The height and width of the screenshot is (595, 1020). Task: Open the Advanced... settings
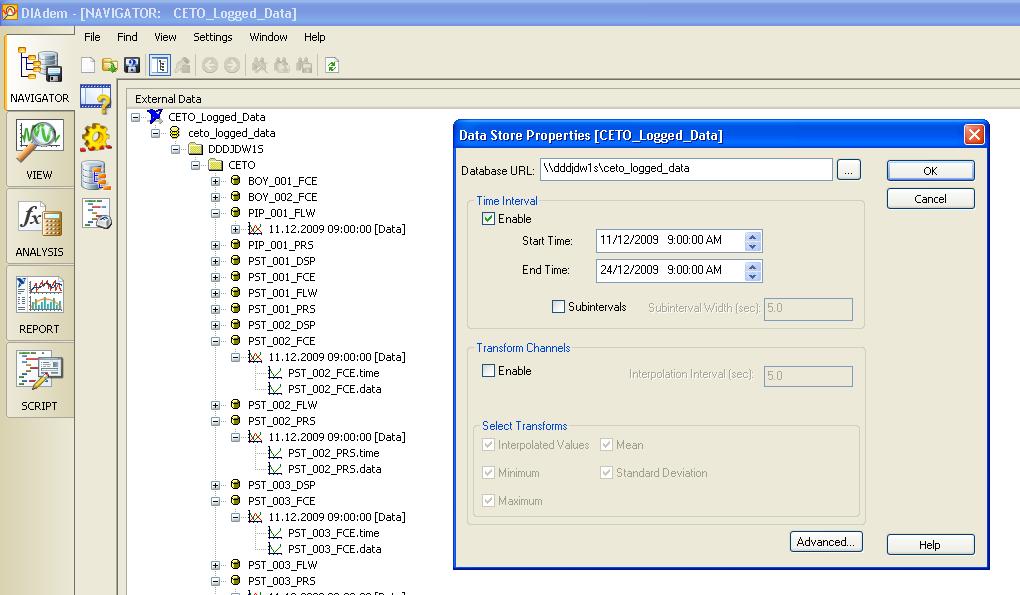(x=826, y=542)
